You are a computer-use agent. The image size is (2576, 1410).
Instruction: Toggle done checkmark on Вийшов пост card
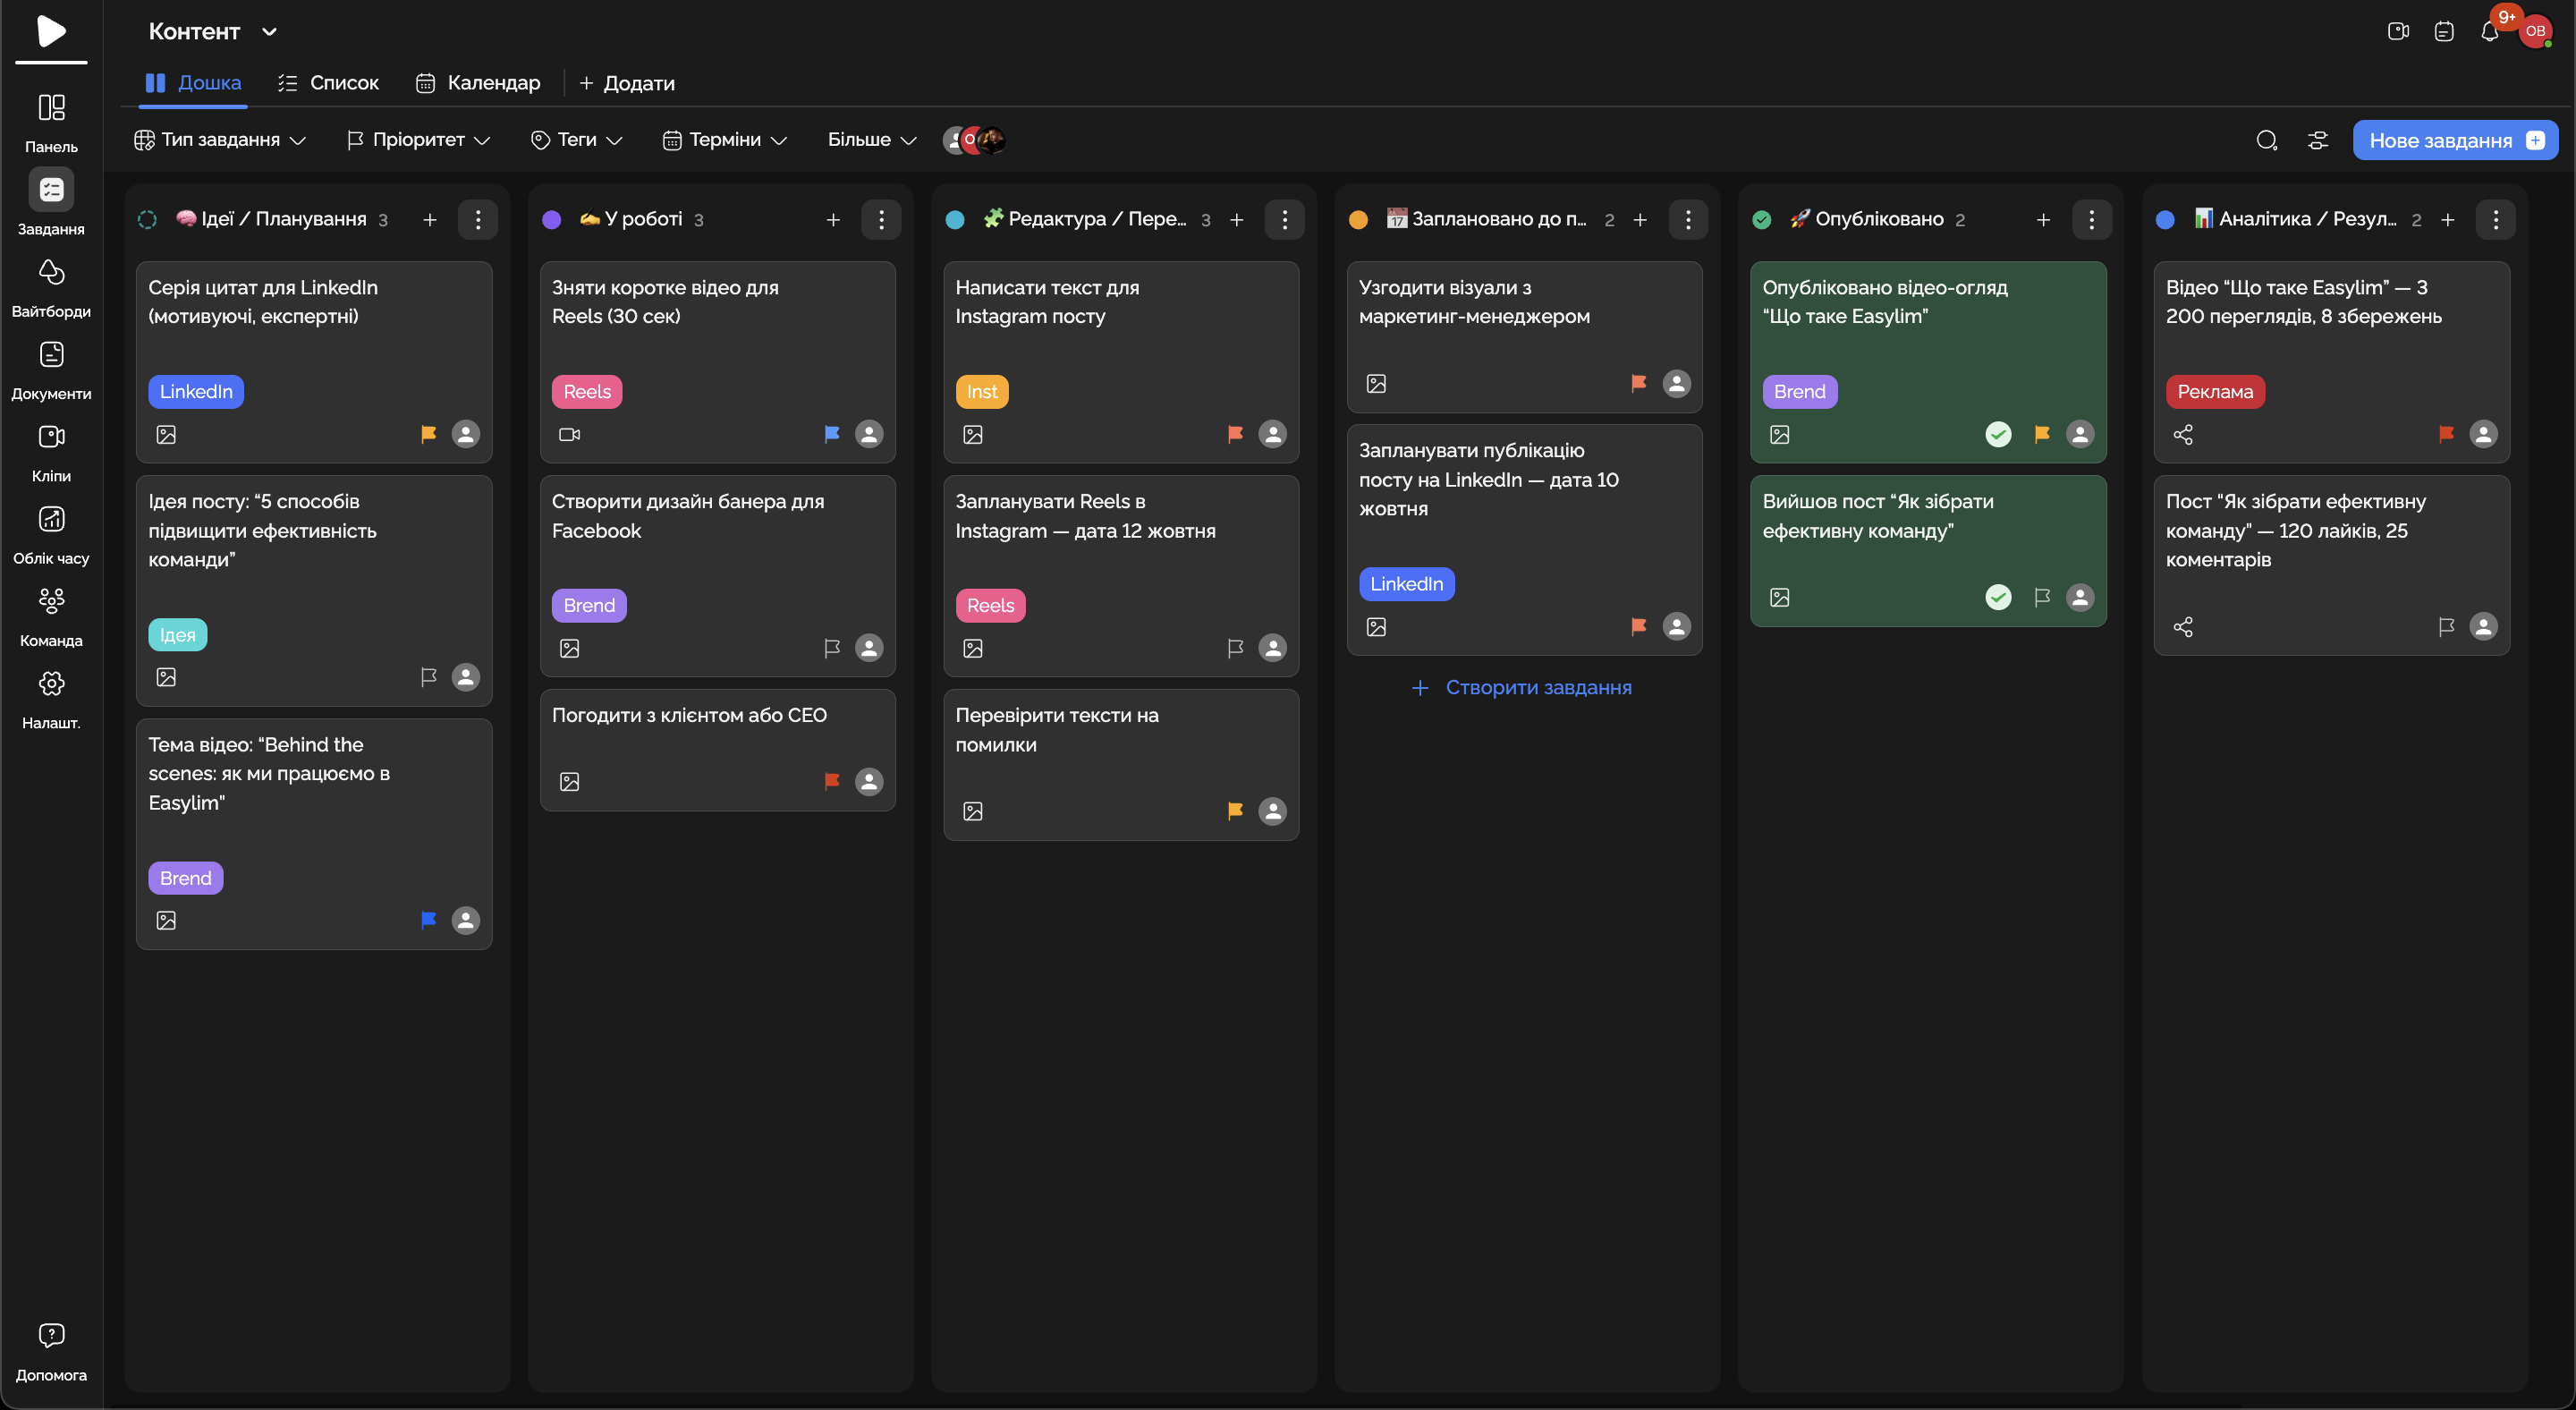[1998, 597]
